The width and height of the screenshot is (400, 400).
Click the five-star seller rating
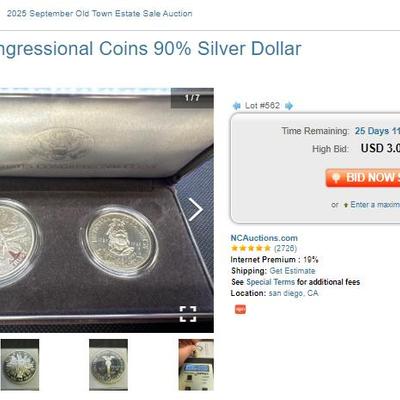[251, 248]
